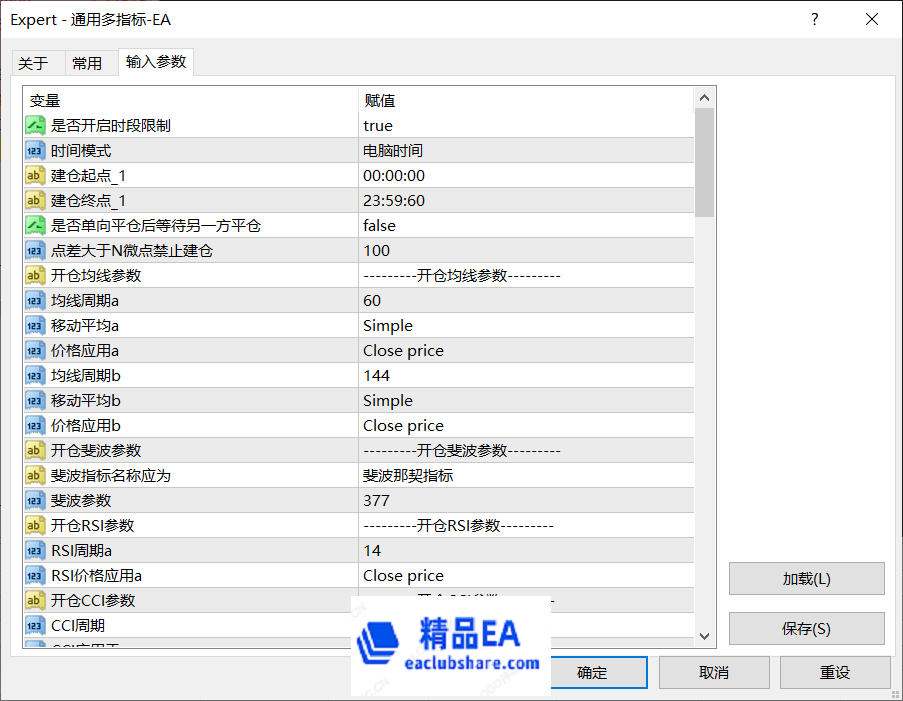This screenshot has height=701, width=903.
Task: Click the parameter list vertical scrollbar thumb
Action: tap(704, 162)
